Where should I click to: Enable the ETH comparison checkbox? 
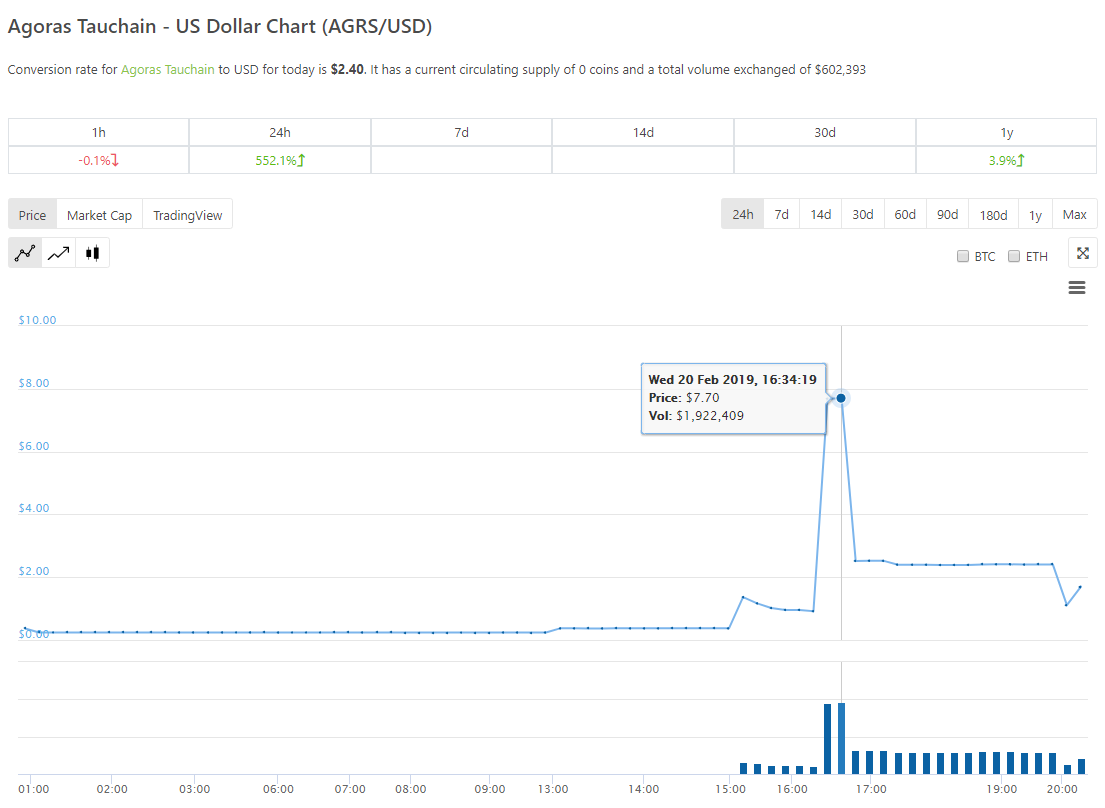(1014, 256)
